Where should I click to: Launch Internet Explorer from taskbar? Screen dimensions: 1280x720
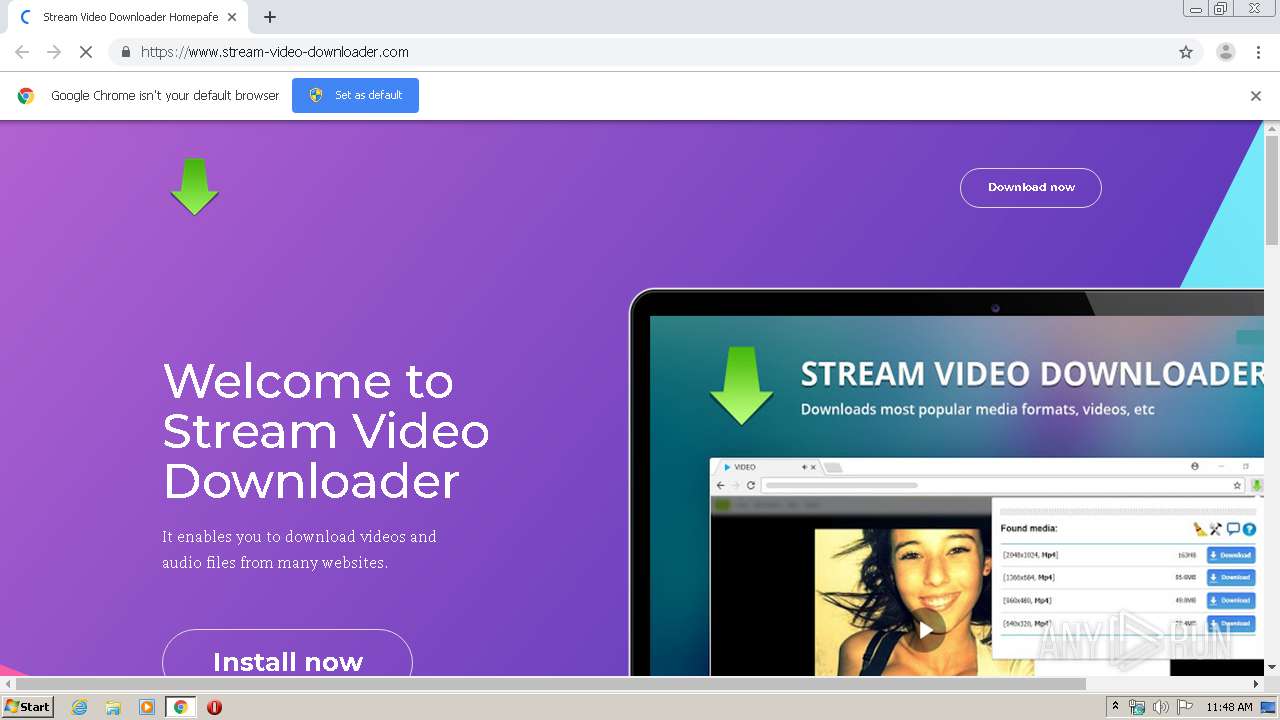[x=79, y=707]
